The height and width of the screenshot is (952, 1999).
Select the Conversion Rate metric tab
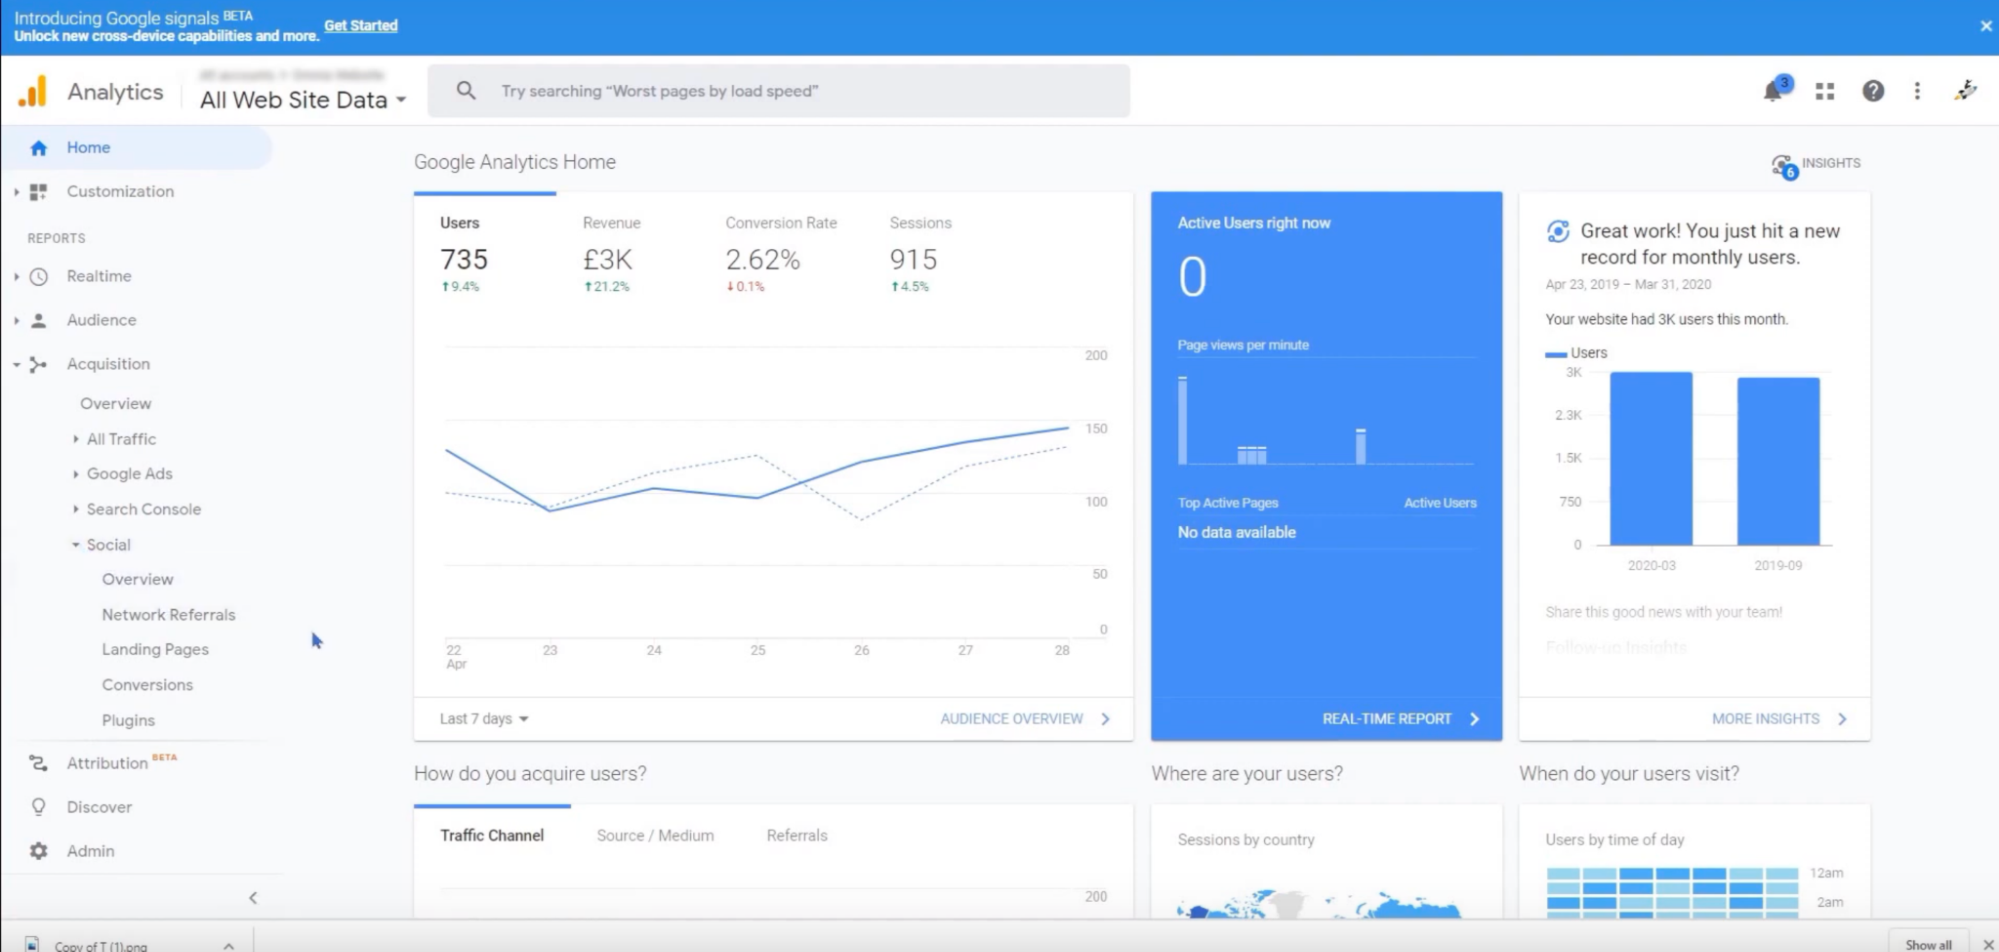(x=781, y=256)
